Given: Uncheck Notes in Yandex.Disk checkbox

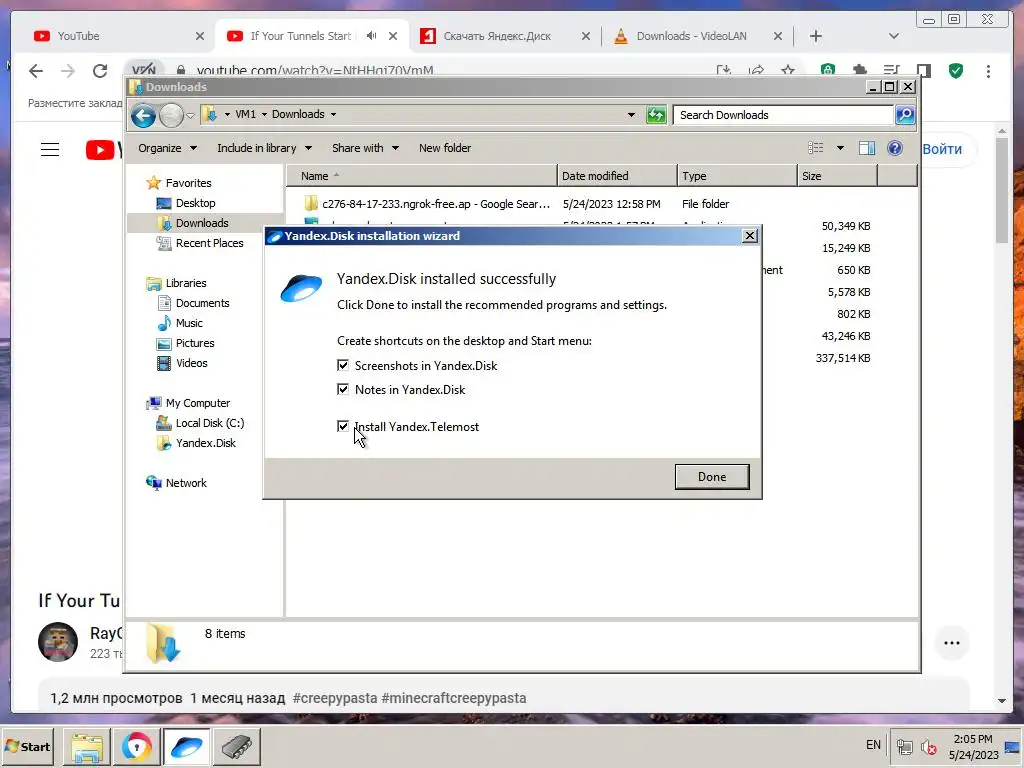Looking at the screenshot, I should point(343,389).
